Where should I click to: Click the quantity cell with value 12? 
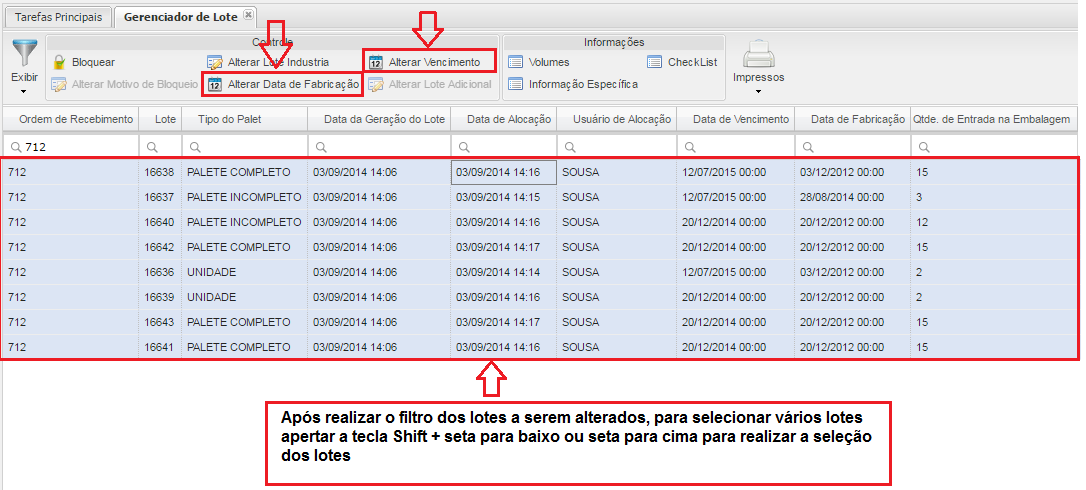(x=995, y=222)
